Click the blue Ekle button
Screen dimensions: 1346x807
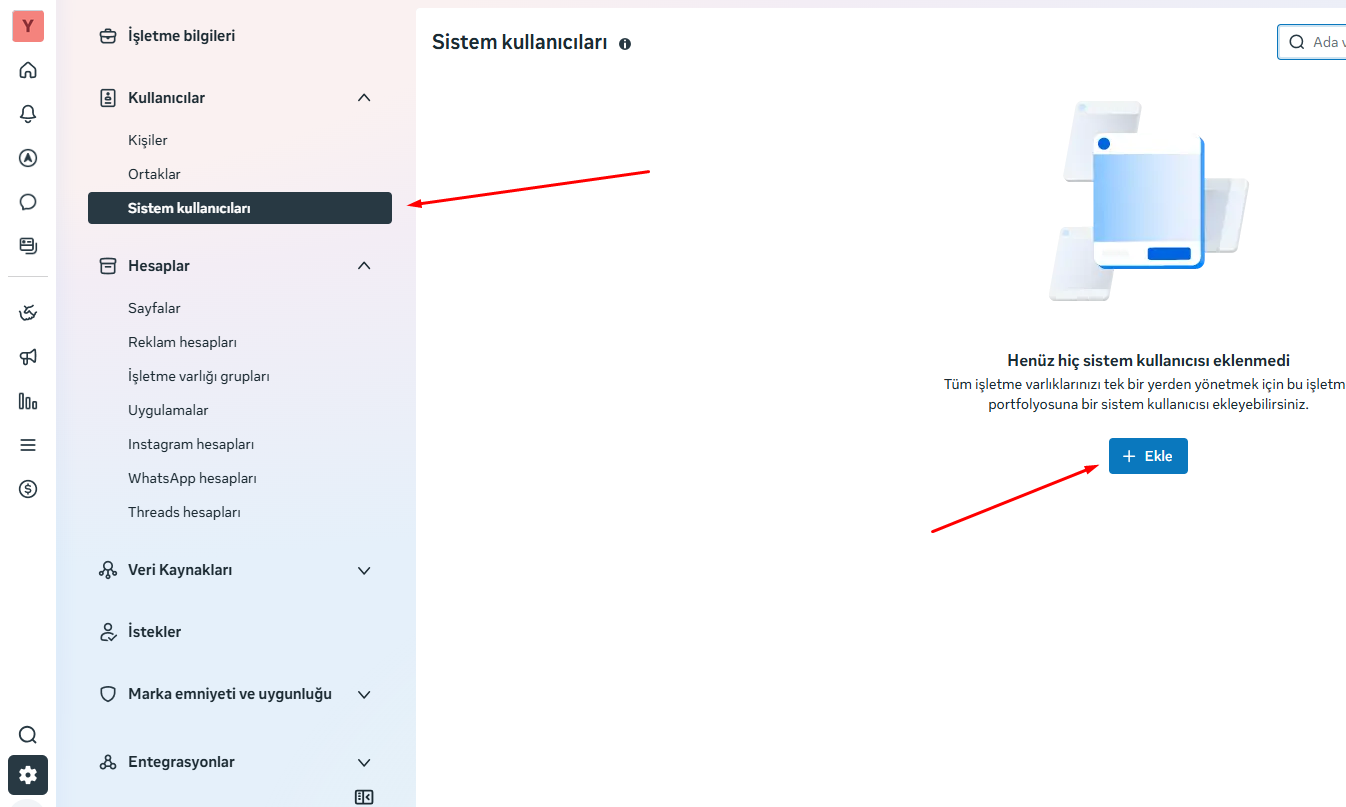click(1148, 456)
